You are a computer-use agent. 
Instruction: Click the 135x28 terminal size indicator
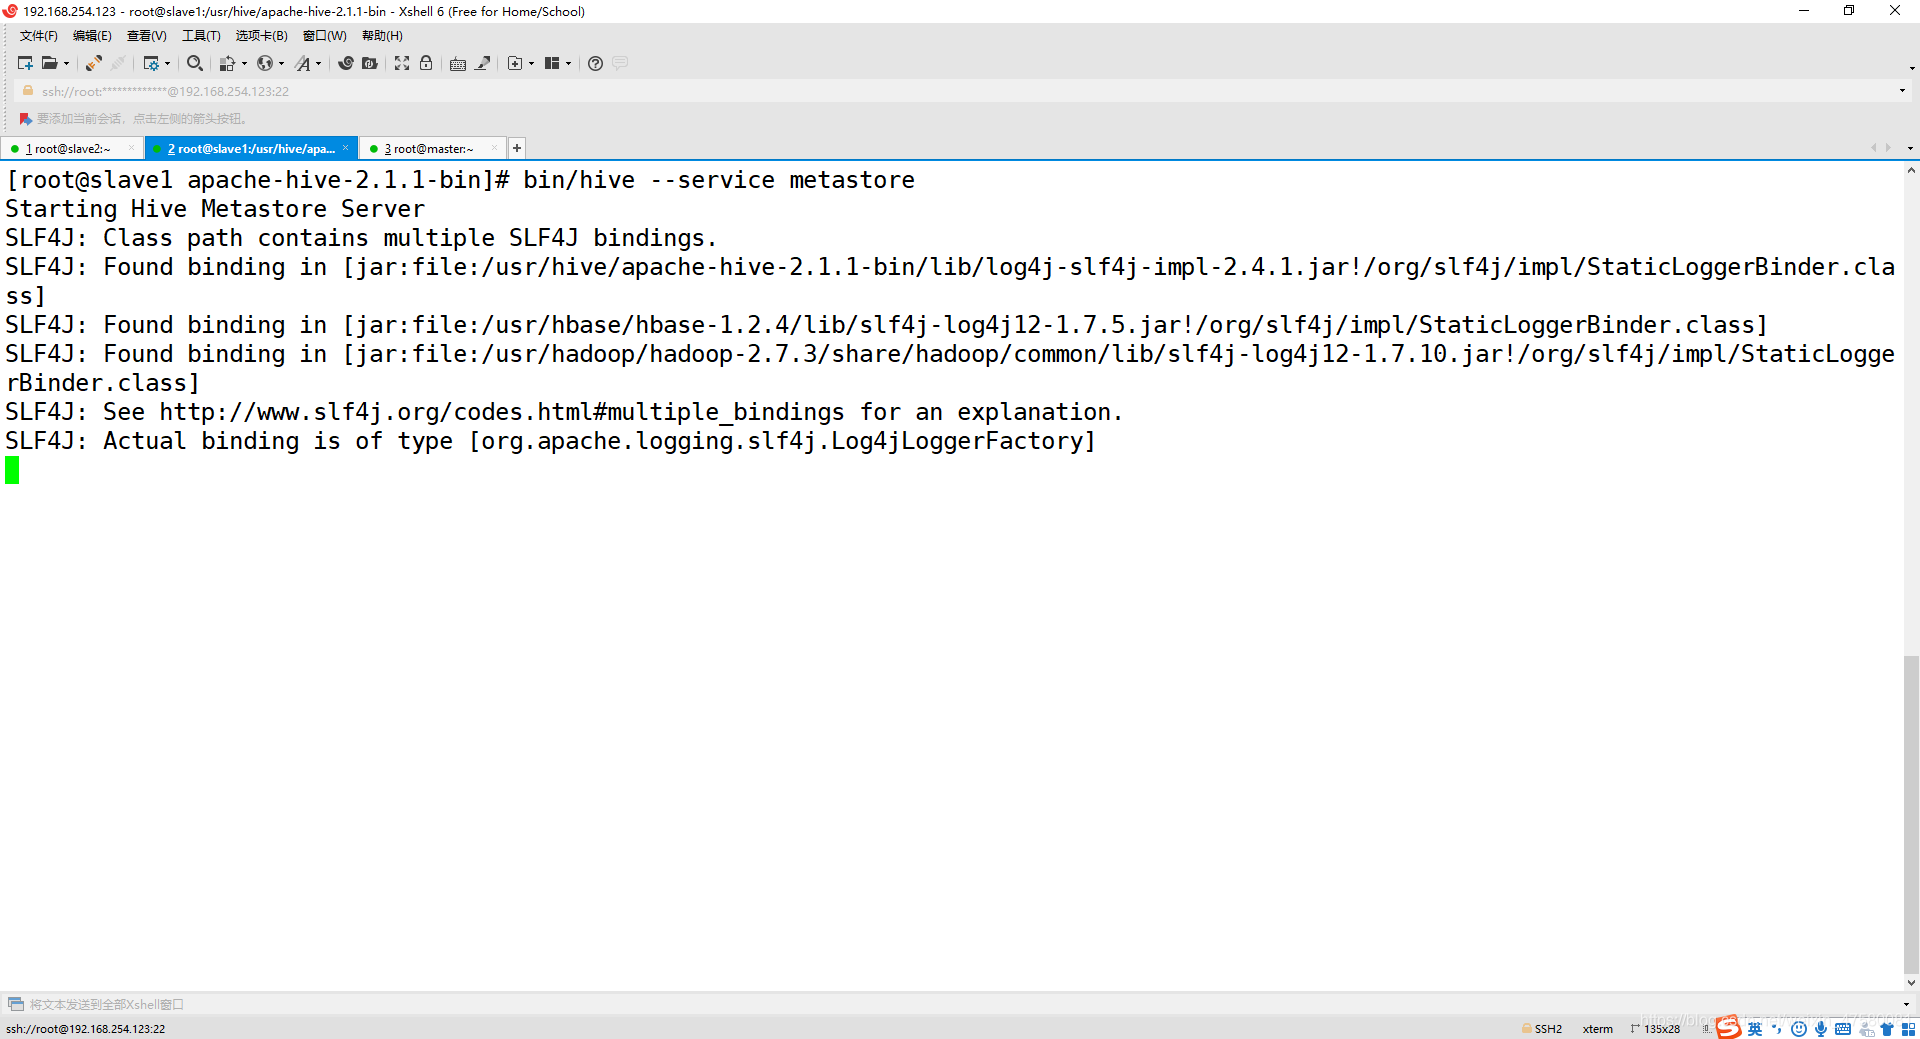point(1656,1029)
